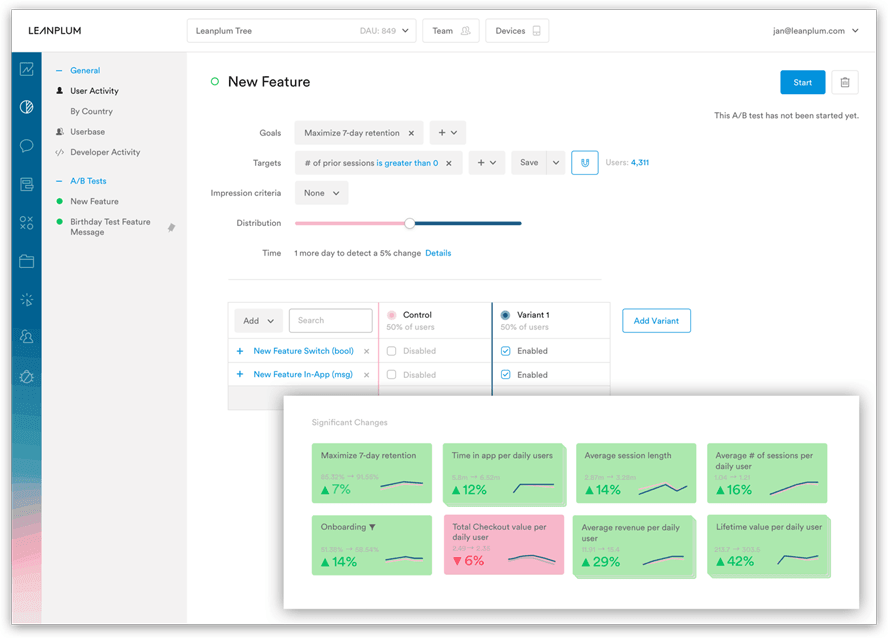
Task: Uncheck Enabled for New Feature Switch in Variant 1
Action: 505,351
